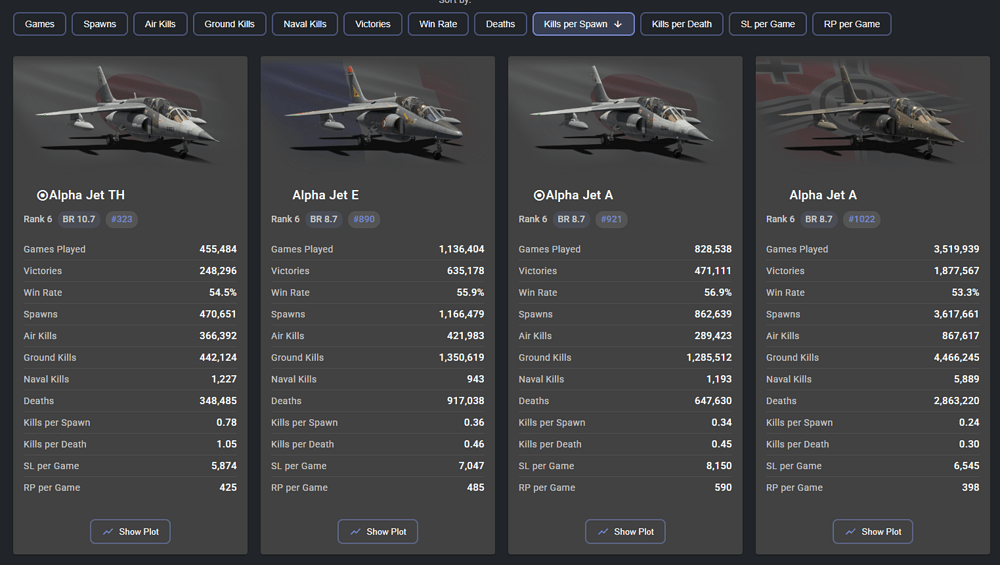1000x565 pixels.
Task: Click the premium icon beside Alpha Jet TH
Action: click(x=42, y=196)
